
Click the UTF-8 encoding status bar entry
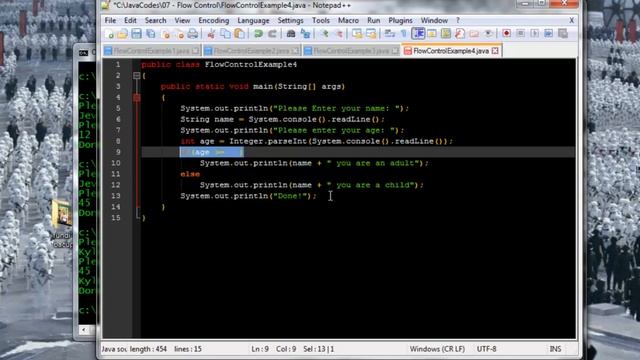click(x=487, y=349)
